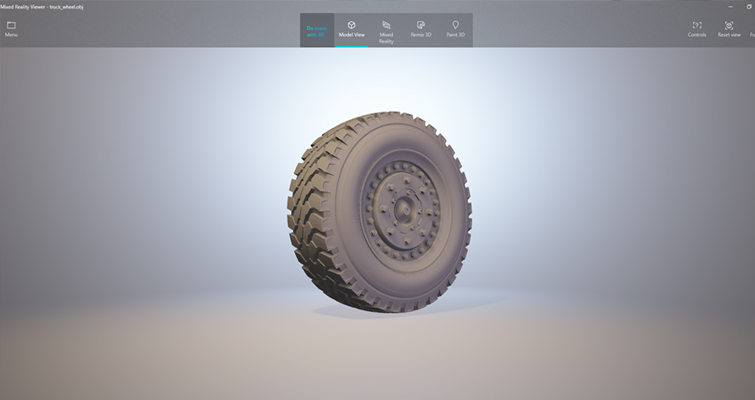
Task: Open the Menu icon at top left
Action: 11,25
